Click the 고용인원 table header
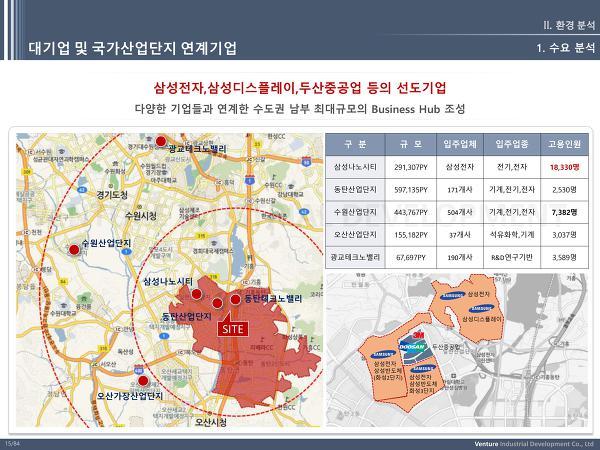 pos(564,144)
